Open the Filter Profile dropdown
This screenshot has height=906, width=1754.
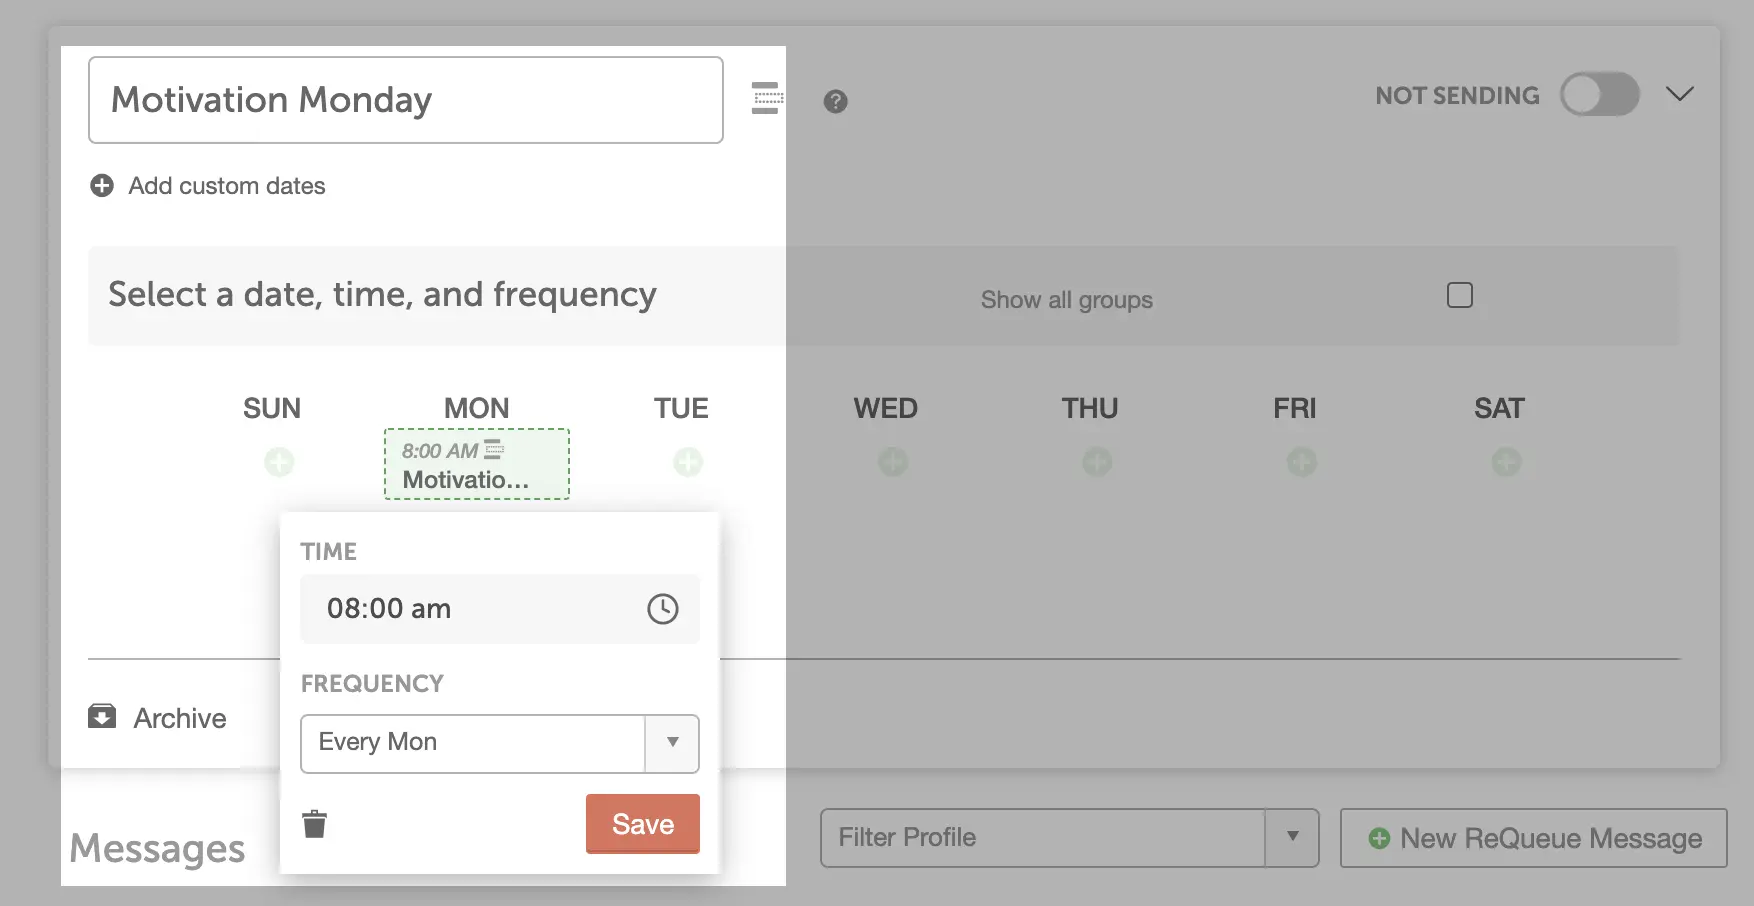click(x=1069, y=838)
